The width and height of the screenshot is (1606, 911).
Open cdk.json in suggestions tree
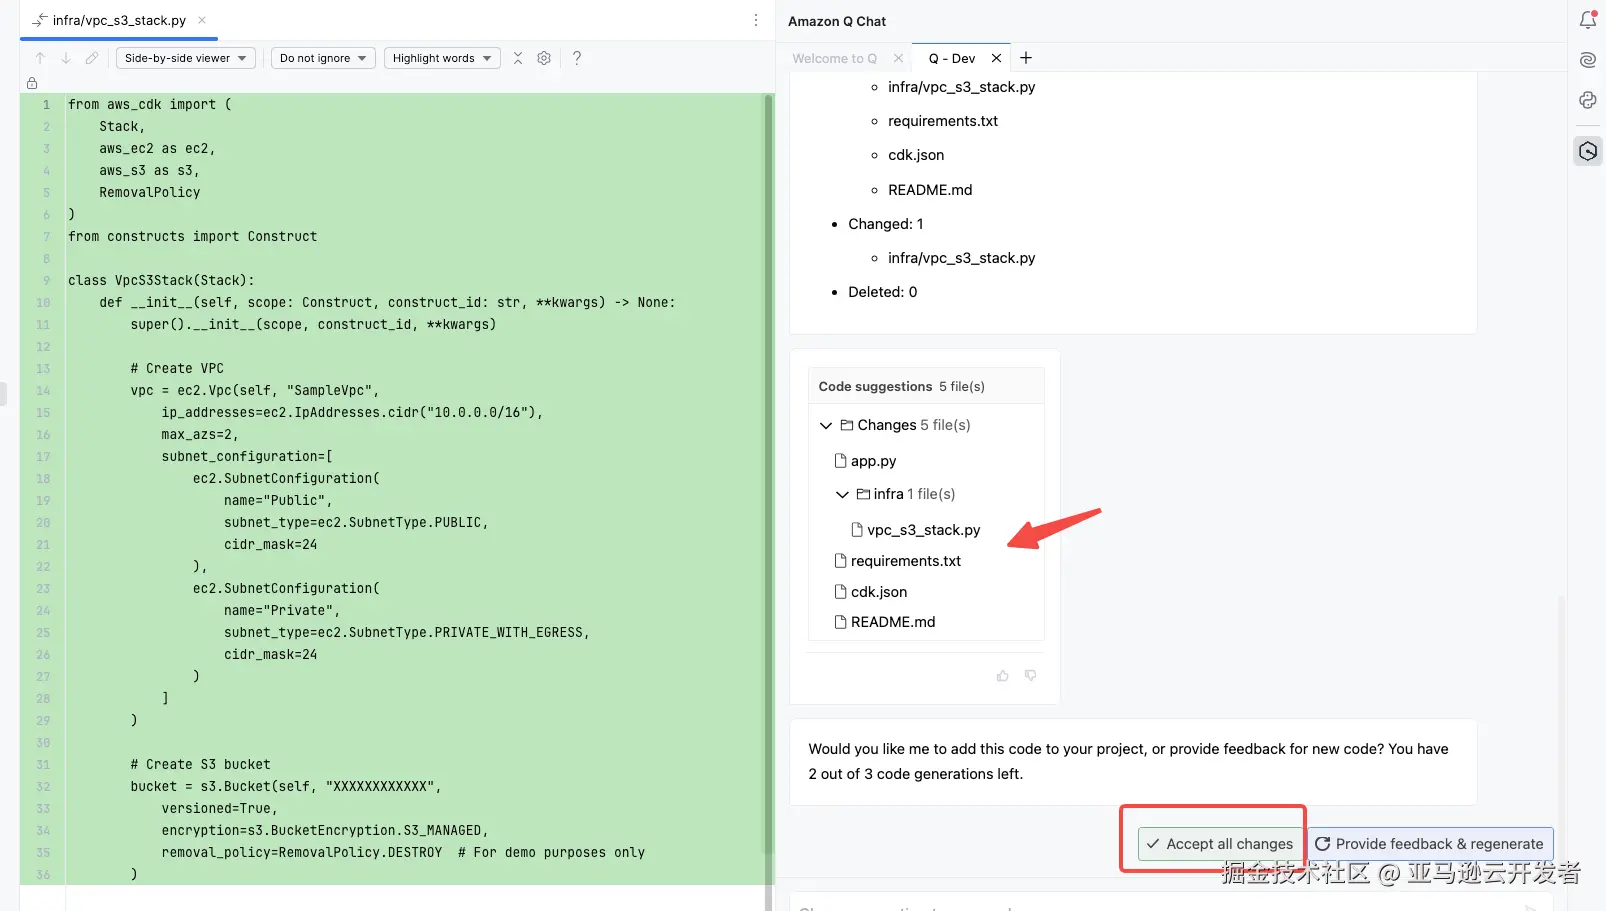(x=878, y=592)
